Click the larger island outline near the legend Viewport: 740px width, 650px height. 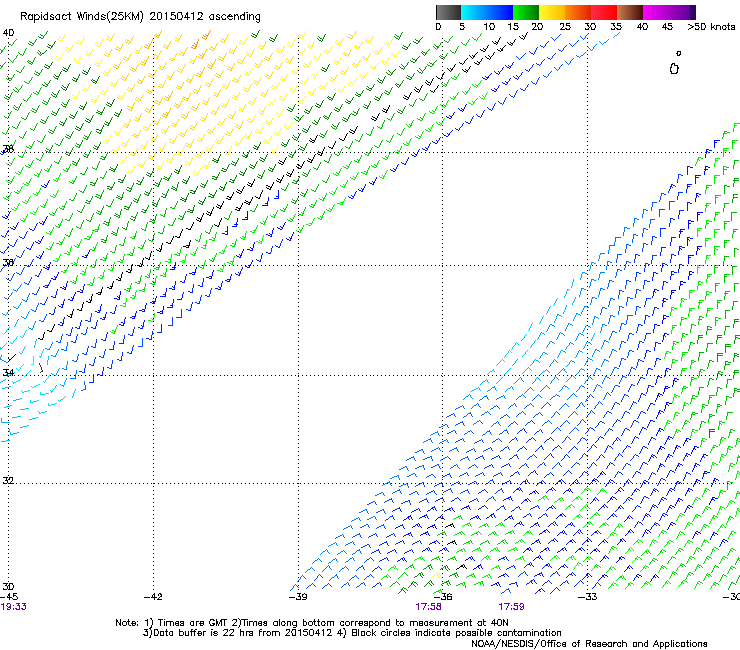(674, 69)
